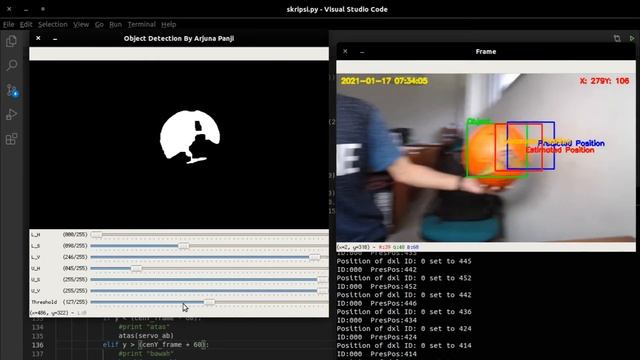
Task: Open the Run menu
Action: (x=116, y=24)
